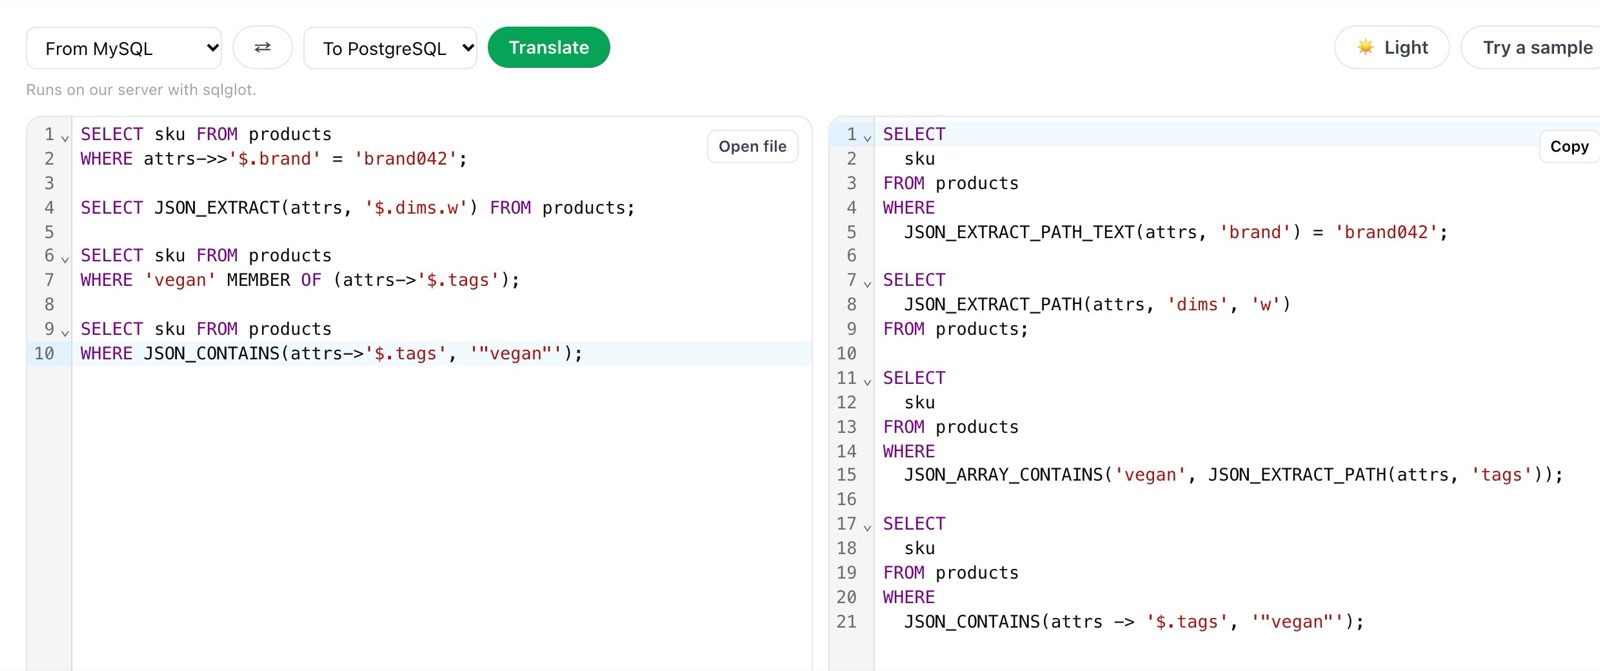
Task: Collapse fold arrow at input line 9
Action: pyautogui.click(x=65, y=332)
